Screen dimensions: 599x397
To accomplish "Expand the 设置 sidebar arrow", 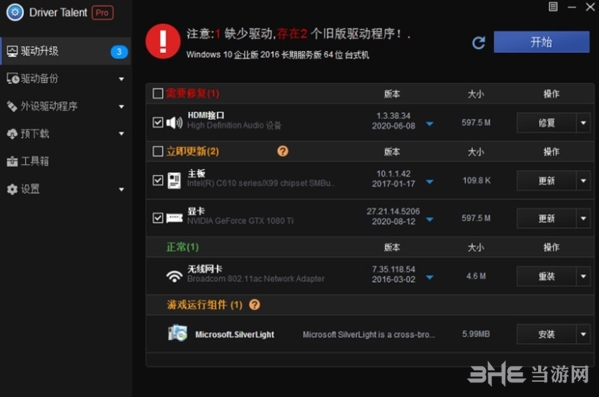I will point(121,190).
